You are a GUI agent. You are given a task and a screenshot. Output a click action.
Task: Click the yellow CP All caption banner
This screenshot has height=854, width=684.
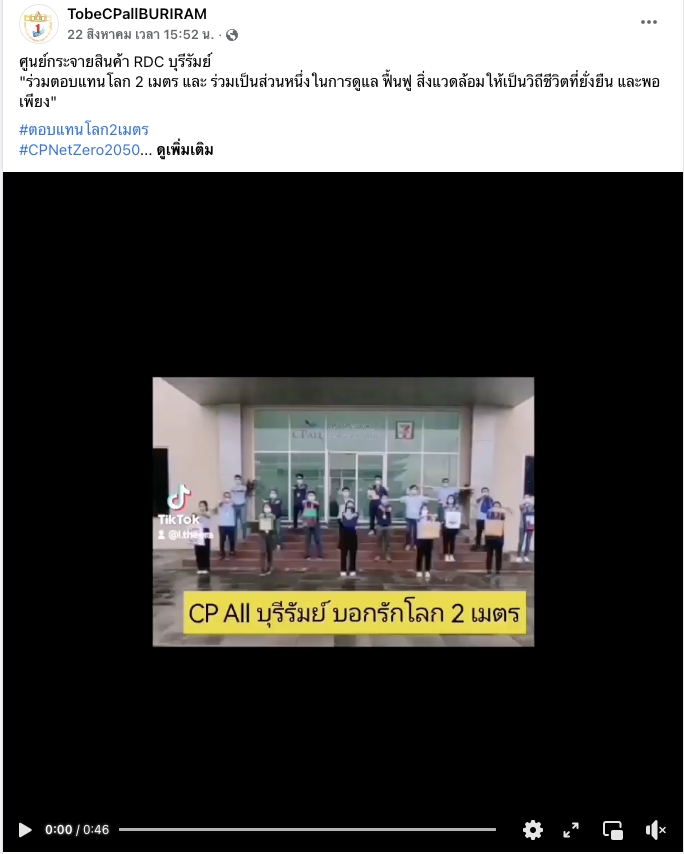pos(355,613)
